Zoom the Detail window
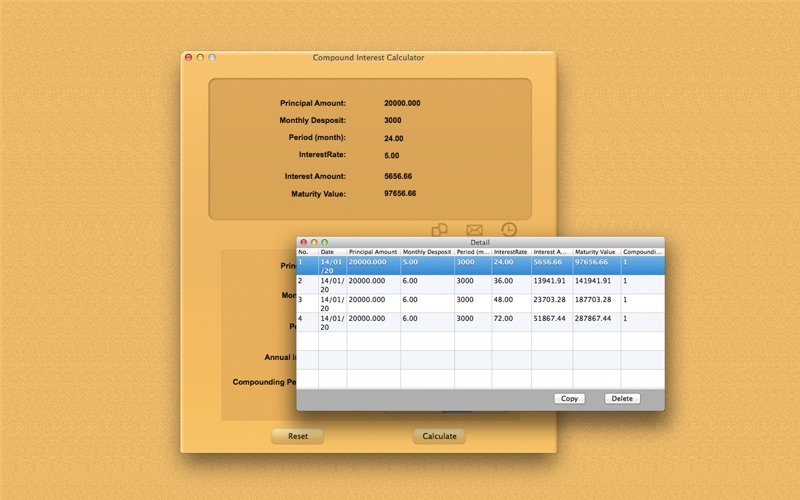Viewport: 800px width, 500px height. (x=324, y=242)
